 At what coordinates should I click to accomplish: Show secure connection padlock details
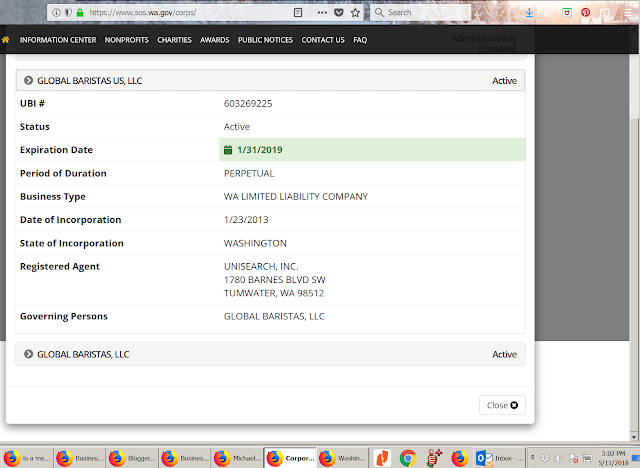pyautogui.click(x=80, y=13)
